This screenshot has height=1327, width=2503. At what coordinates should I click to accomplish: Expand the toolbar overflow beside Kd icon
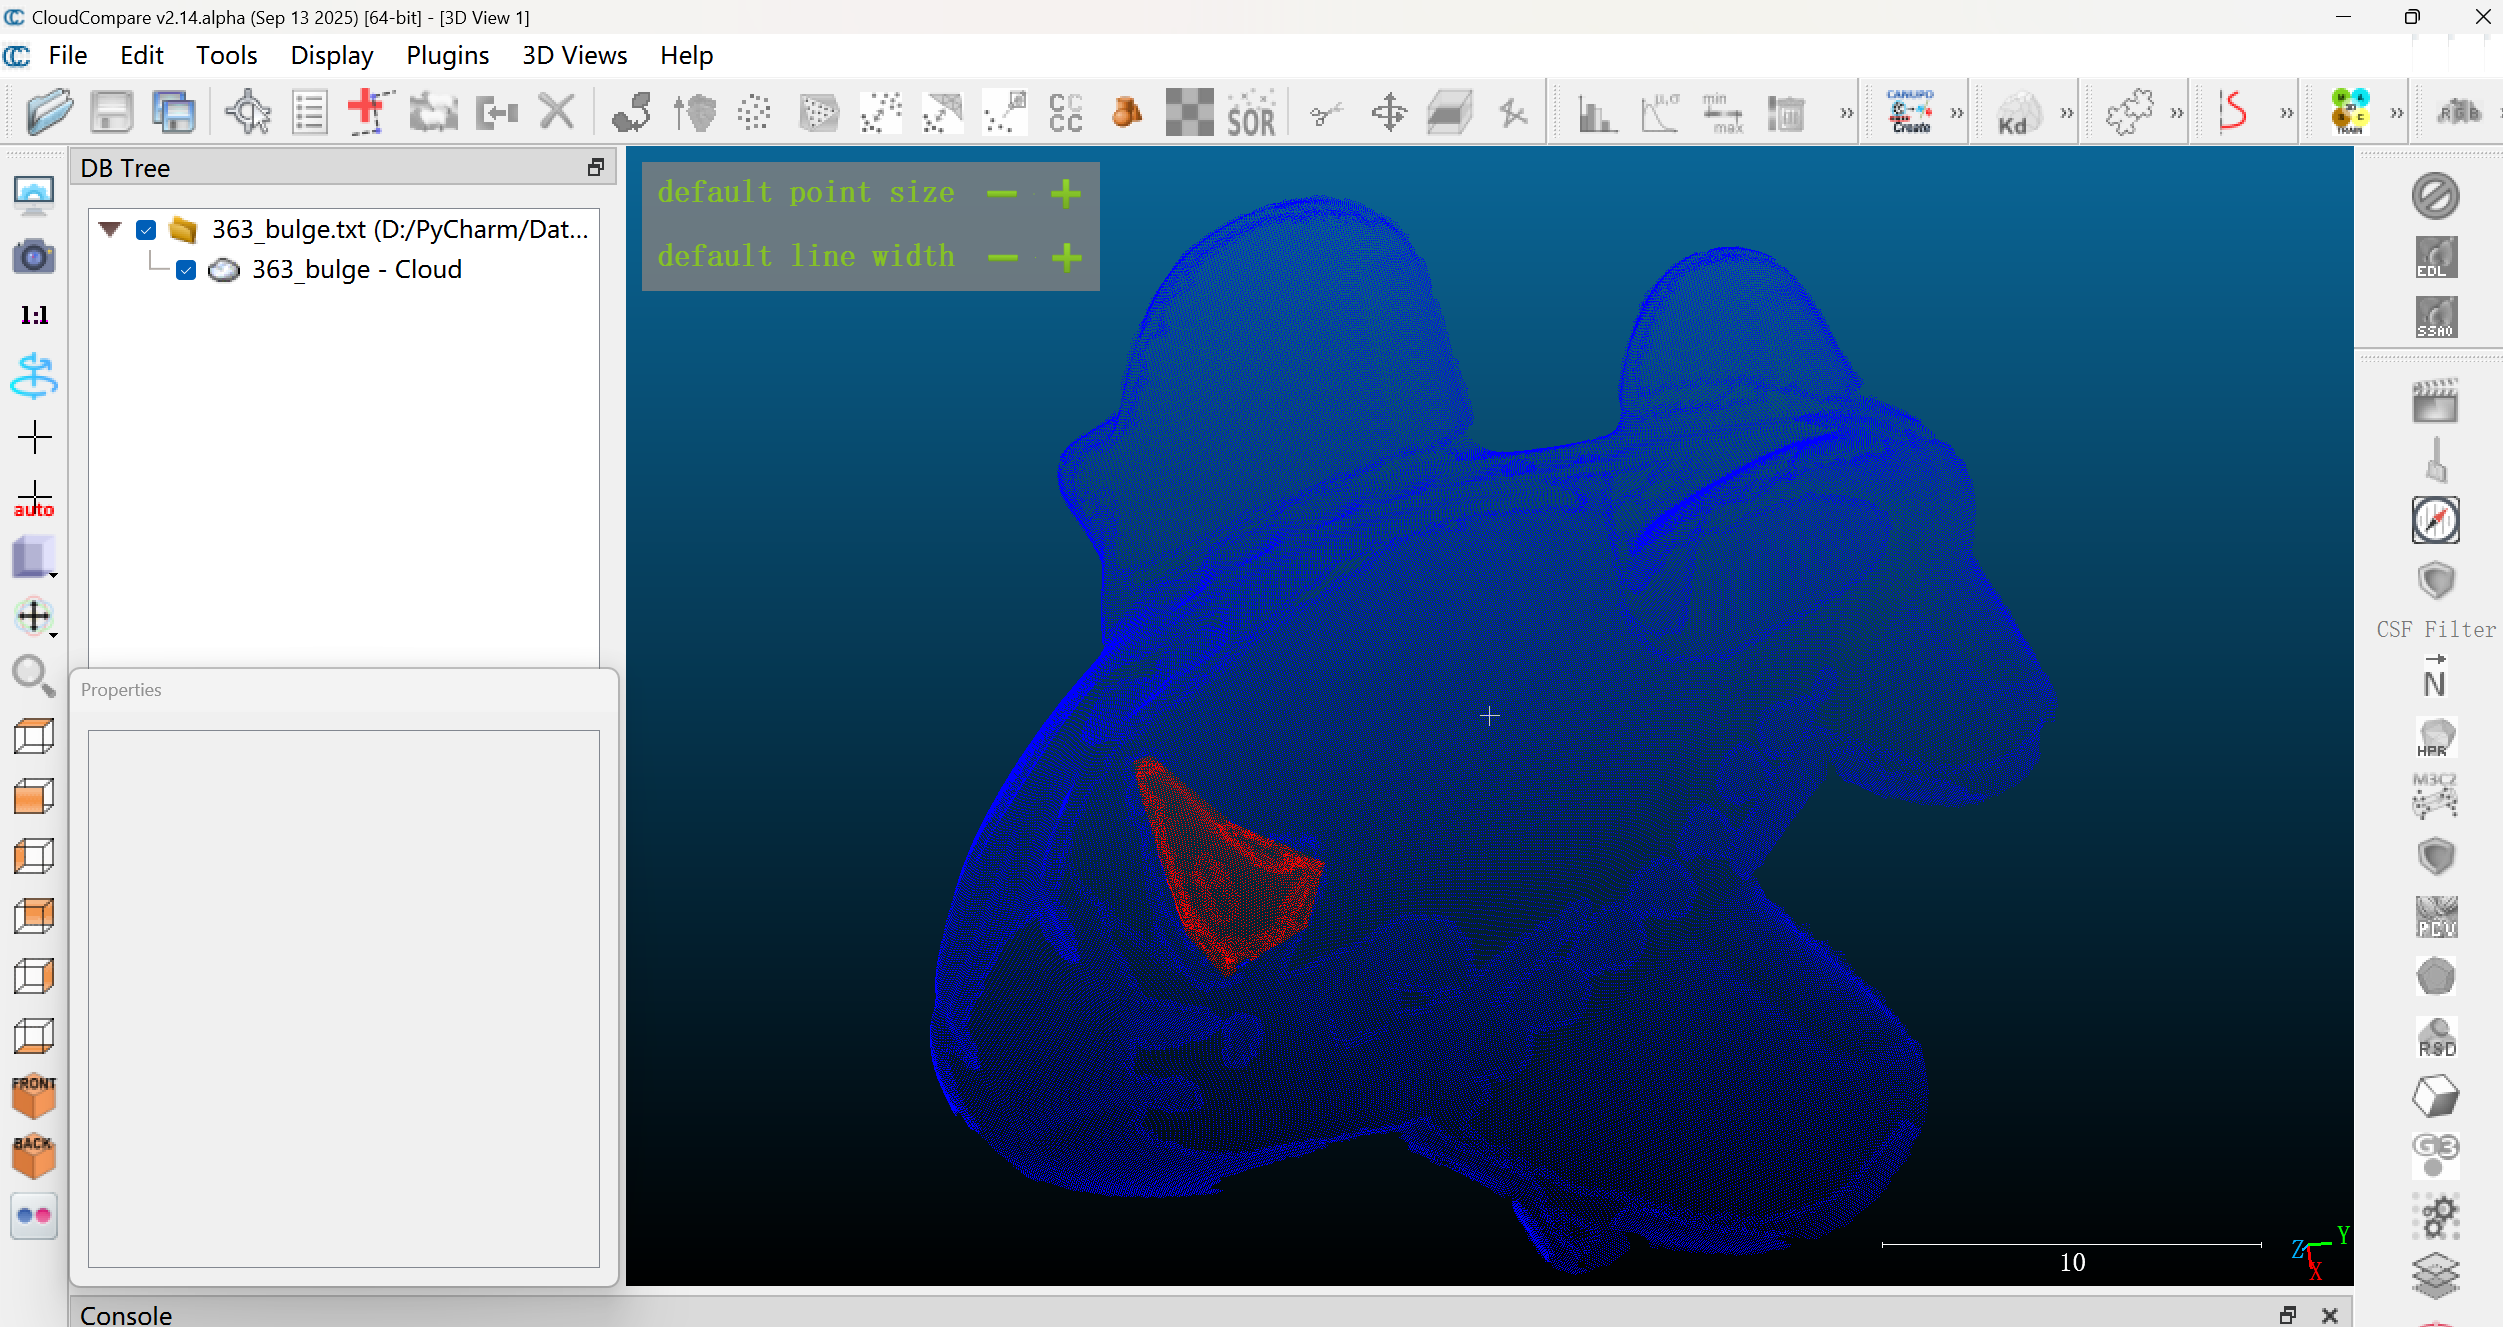(2065, 111)
